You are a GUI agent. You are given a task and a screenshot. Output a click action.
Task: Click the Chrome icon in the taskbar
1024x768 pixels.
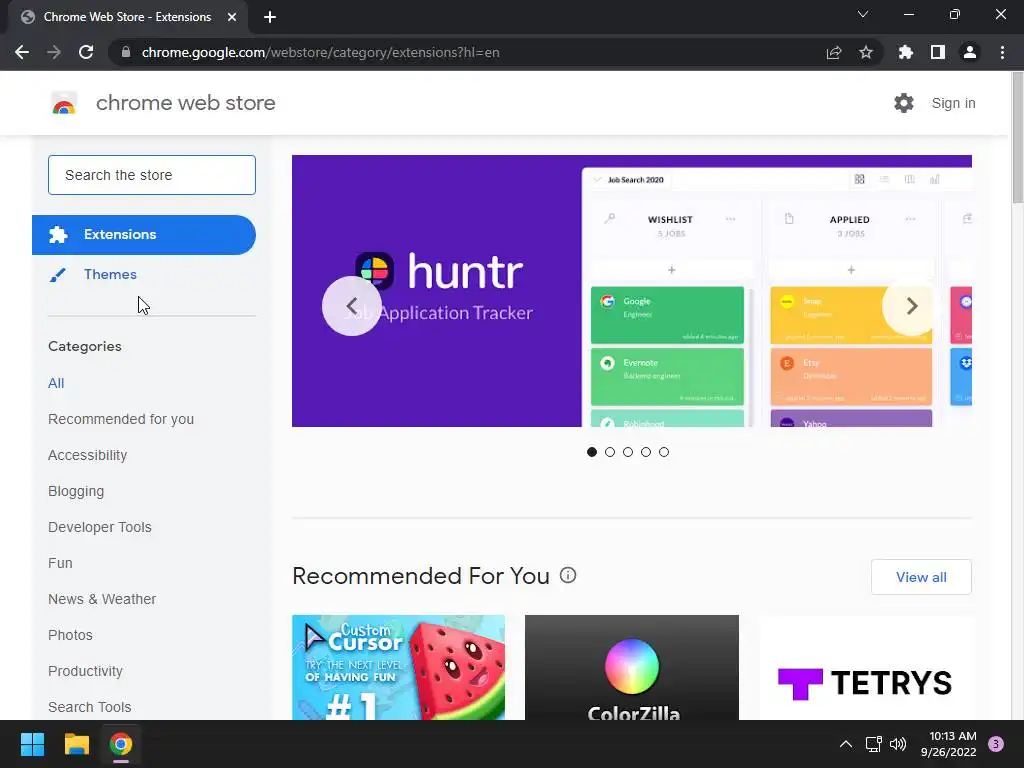coord(121,744)
